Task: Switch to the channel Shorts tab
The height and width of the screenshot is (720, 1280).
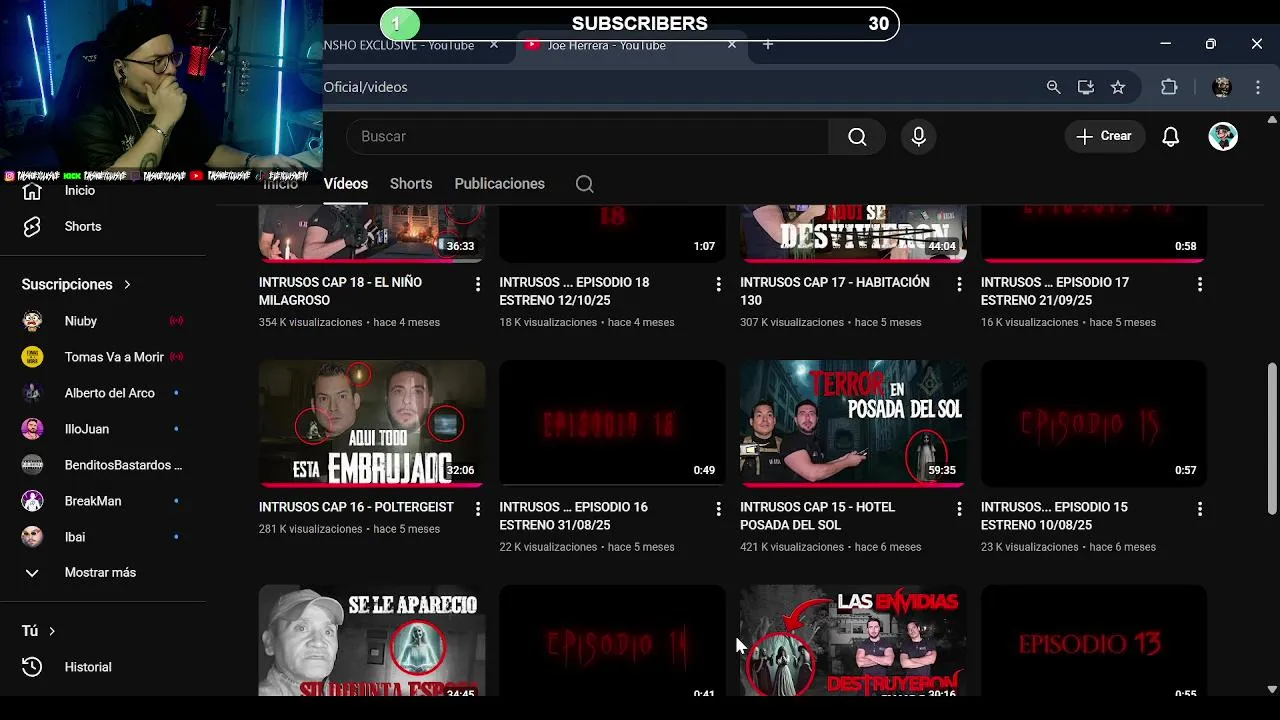Action: click(x=411, y=184)
